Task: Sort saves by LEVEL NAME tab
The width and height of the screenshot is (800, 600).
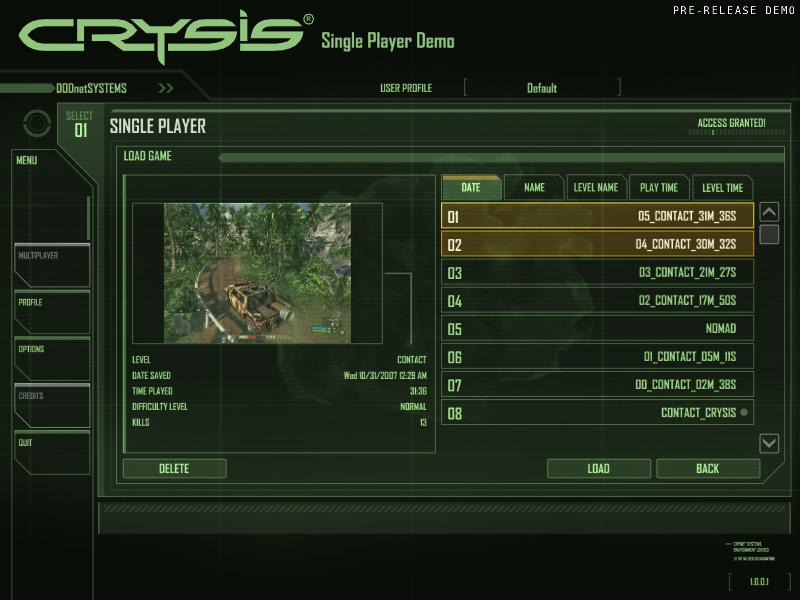Action: click(x=595, y=187)
